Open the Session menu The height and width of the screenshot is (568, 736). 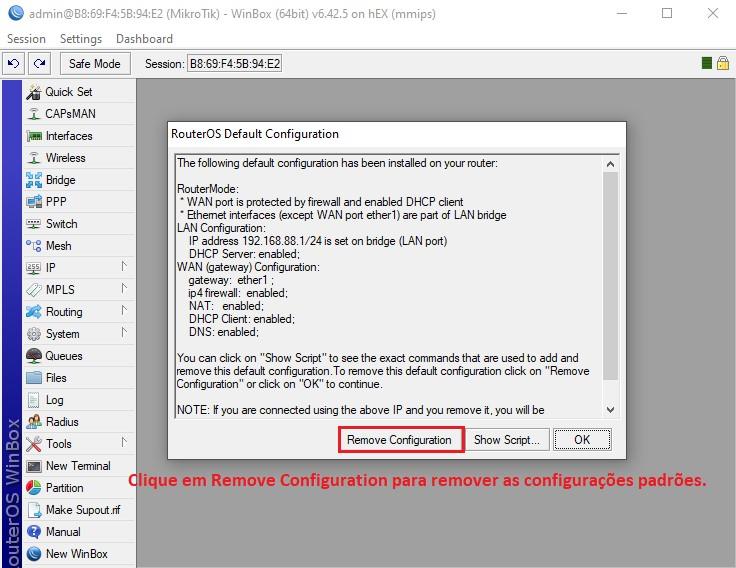click(26, 38)
